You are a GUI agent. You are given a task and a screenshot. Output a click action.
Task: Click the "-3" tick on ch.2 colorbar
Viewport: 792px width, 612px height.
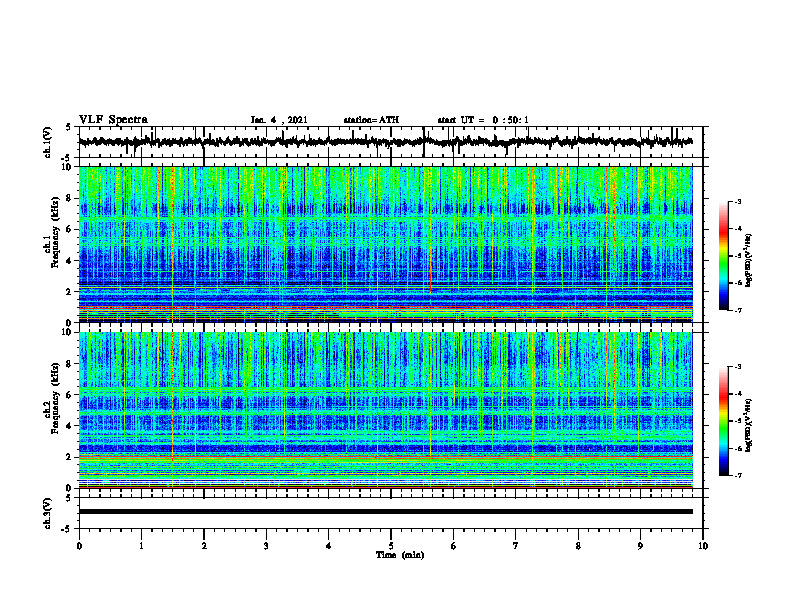tap(738, 367)
